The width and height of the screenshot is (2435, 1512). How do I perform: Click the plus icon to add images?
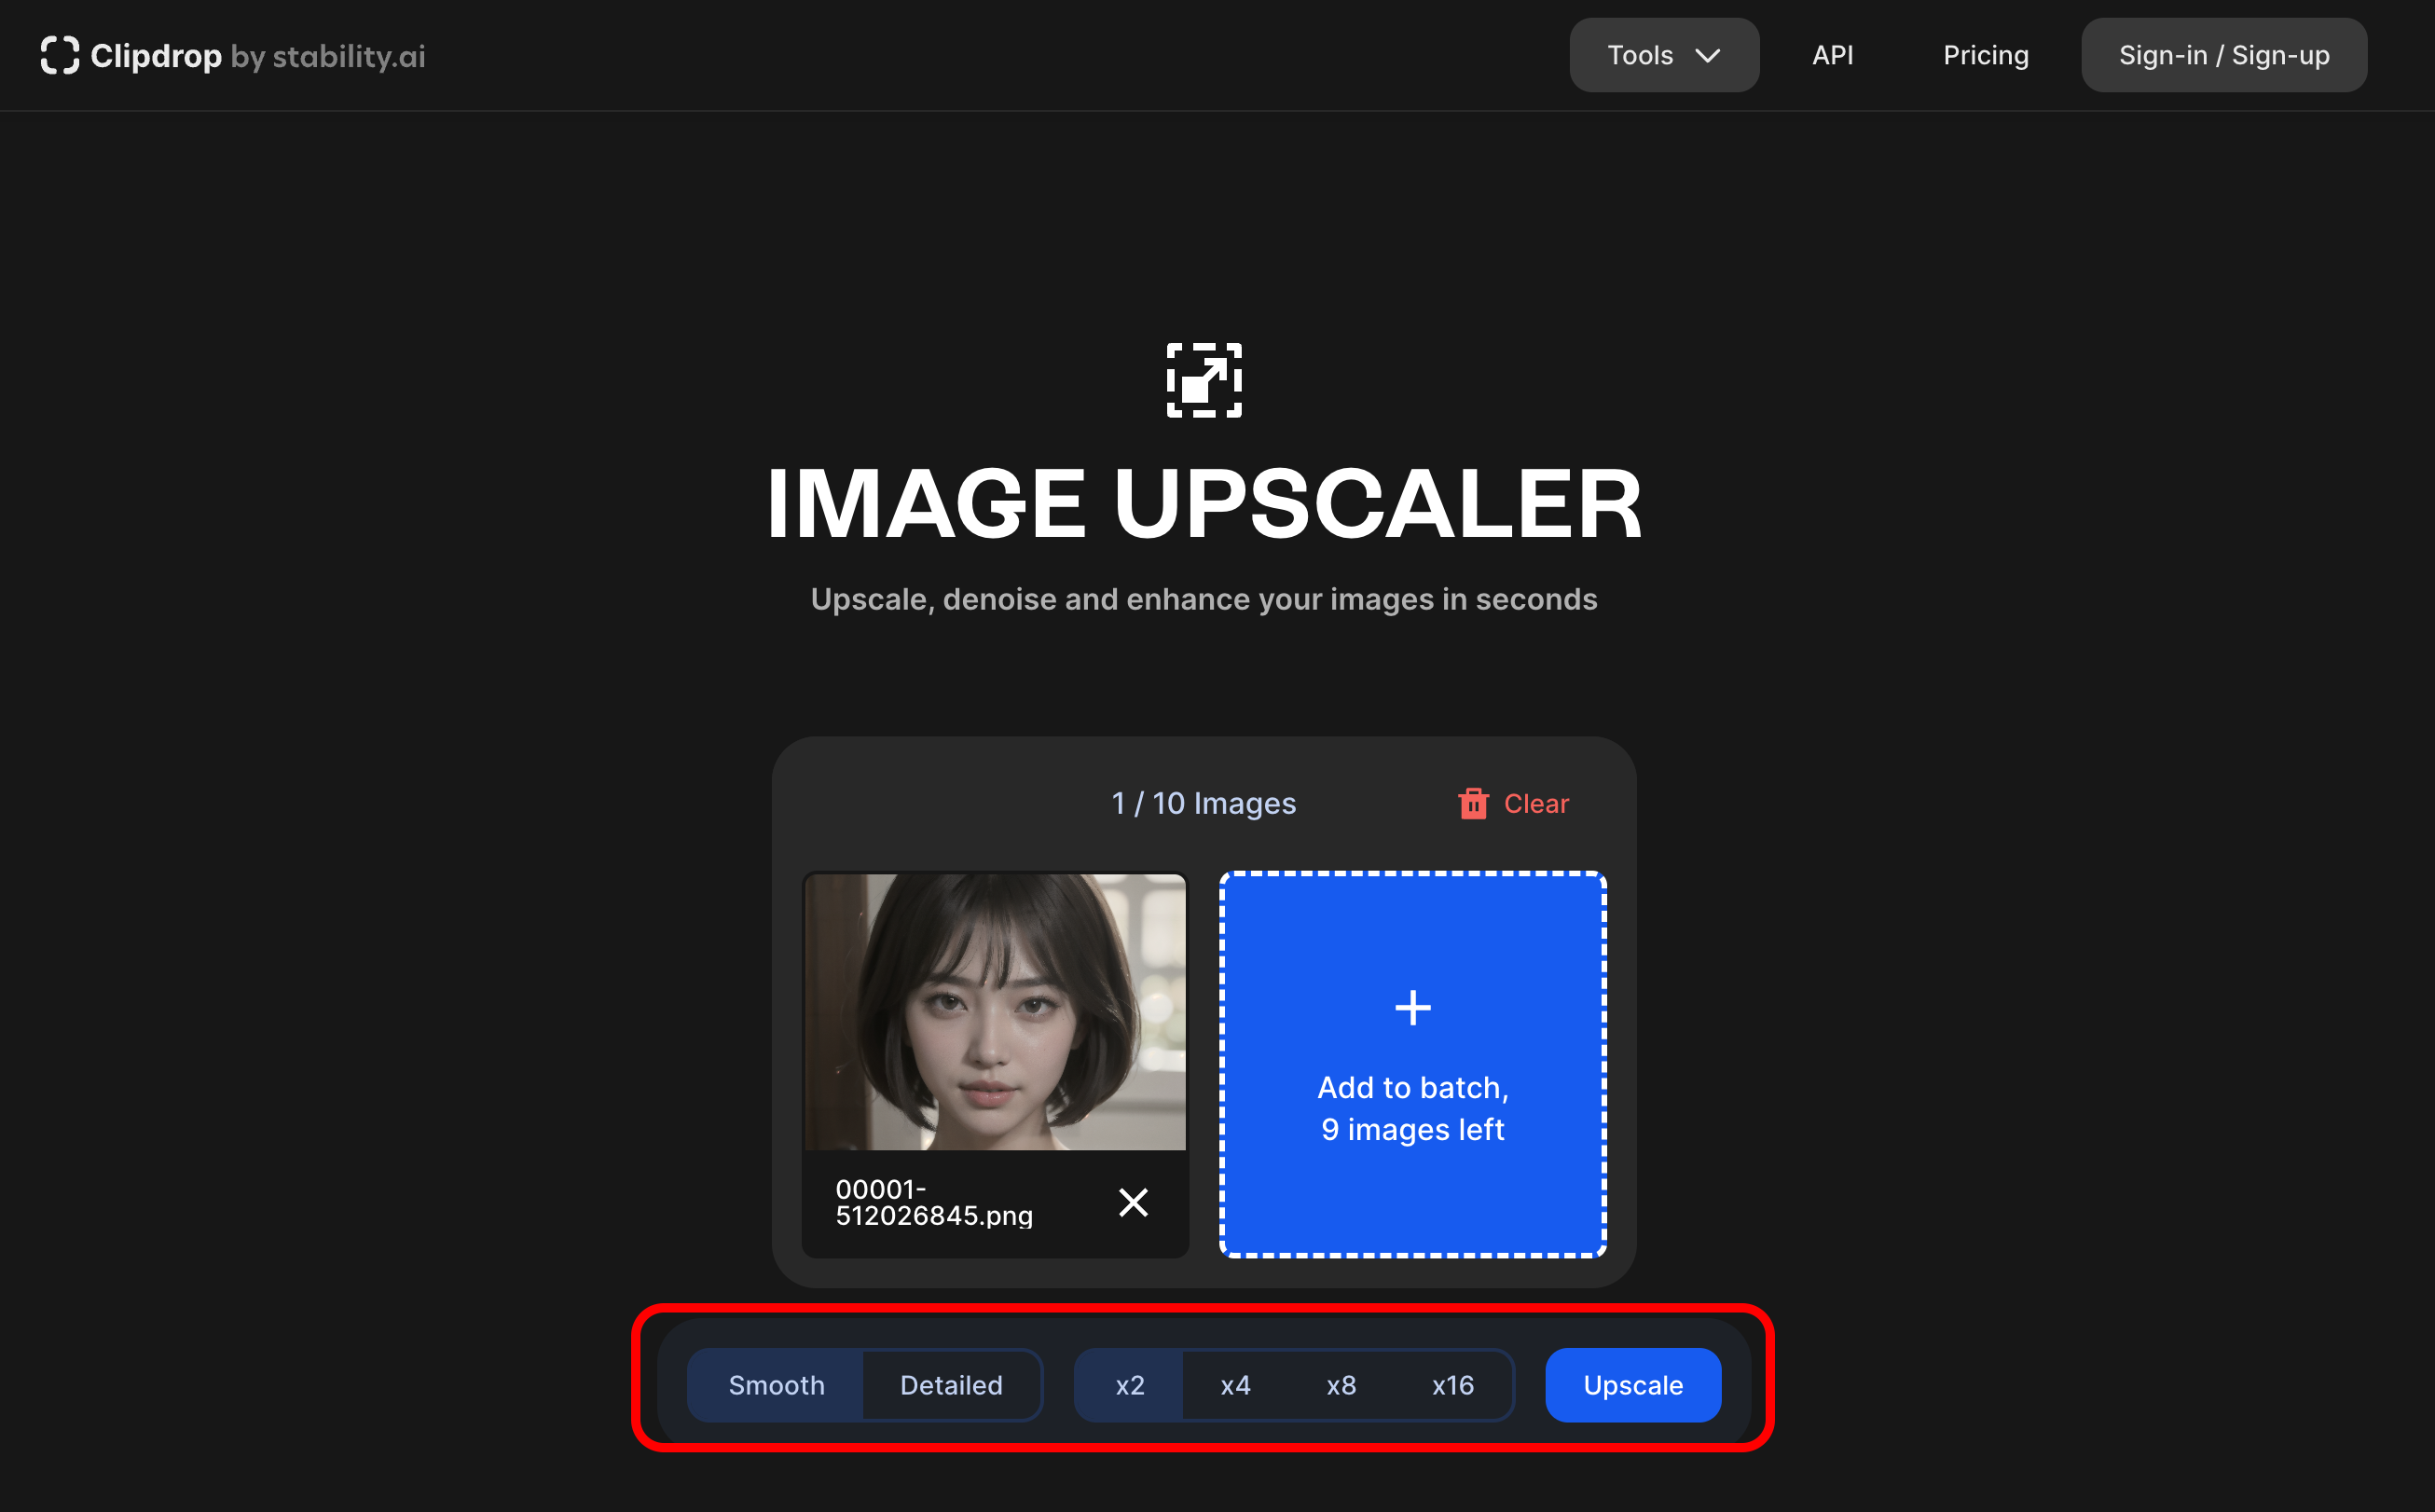pos(1412,1007)
